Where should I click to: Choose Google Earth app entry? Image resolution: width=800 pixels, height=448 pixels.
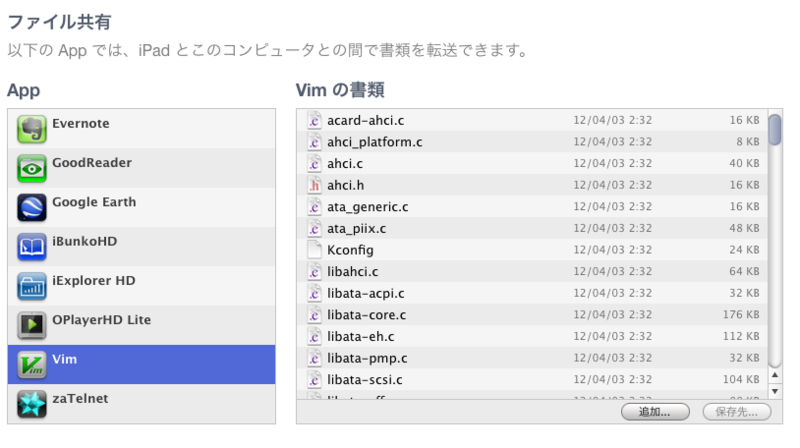(x=141, y=207)
